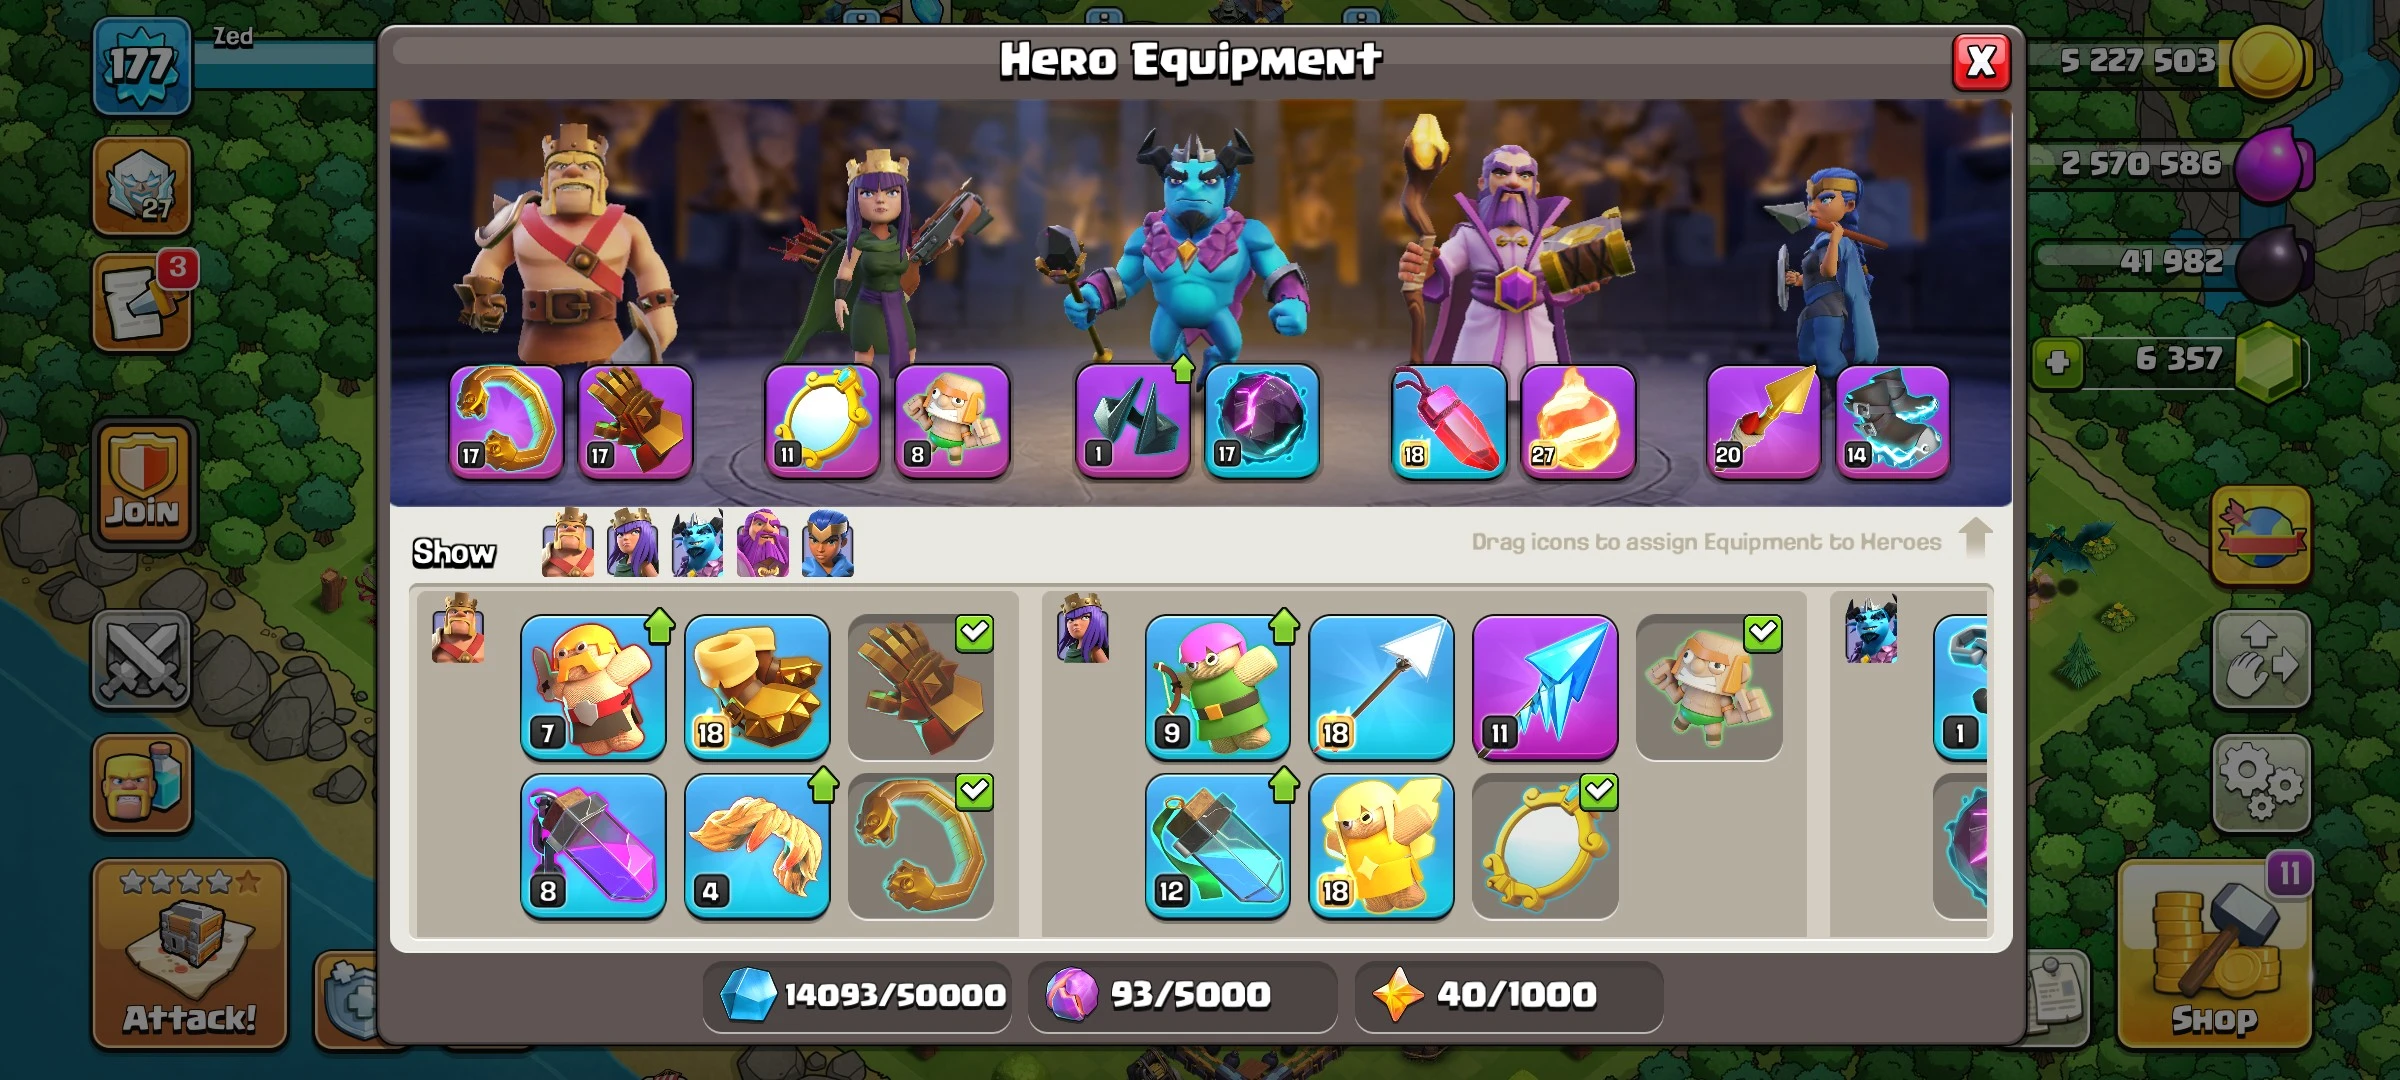This screenshot has width=2400, height=1080.
Task: Select the Frozen Arrow equipment level 11
Action: click(1545, 688)
